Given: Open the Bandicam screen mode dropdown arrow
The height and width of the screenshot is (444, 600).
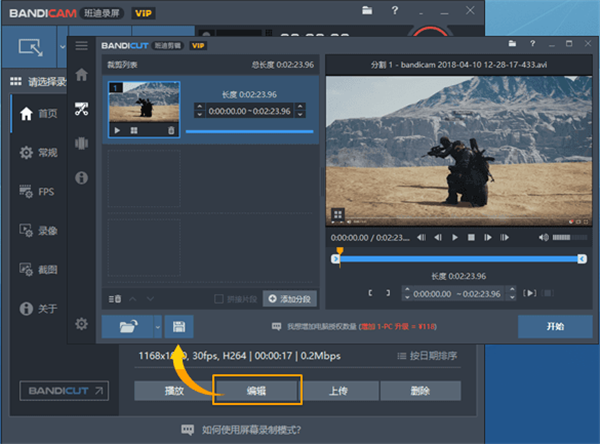Looking at the screenshot, I should click(x=63, y=46).
